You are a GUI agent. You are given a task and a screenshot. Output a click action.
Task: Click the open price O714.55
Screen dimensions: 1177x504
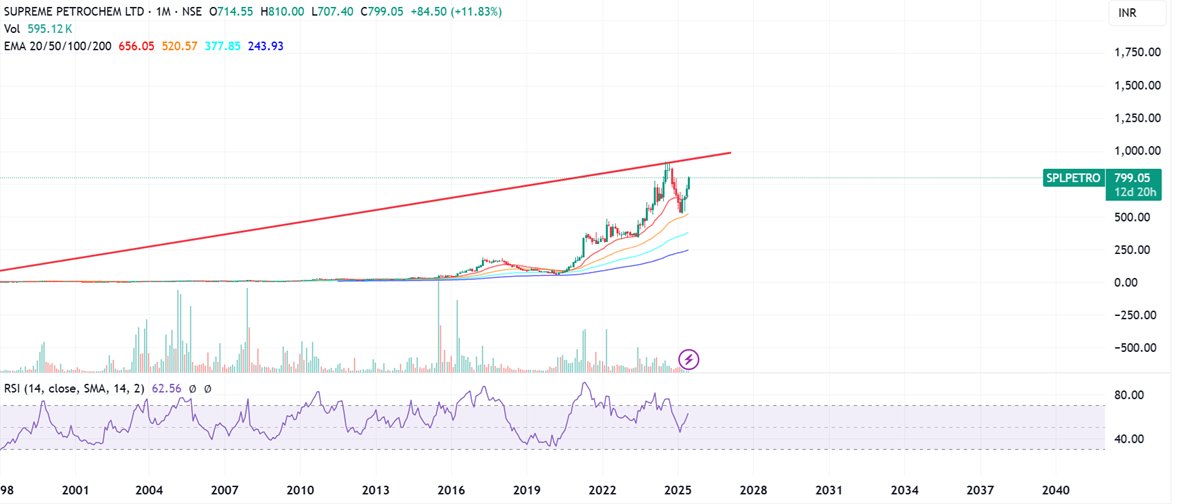[x=233, y=13]
